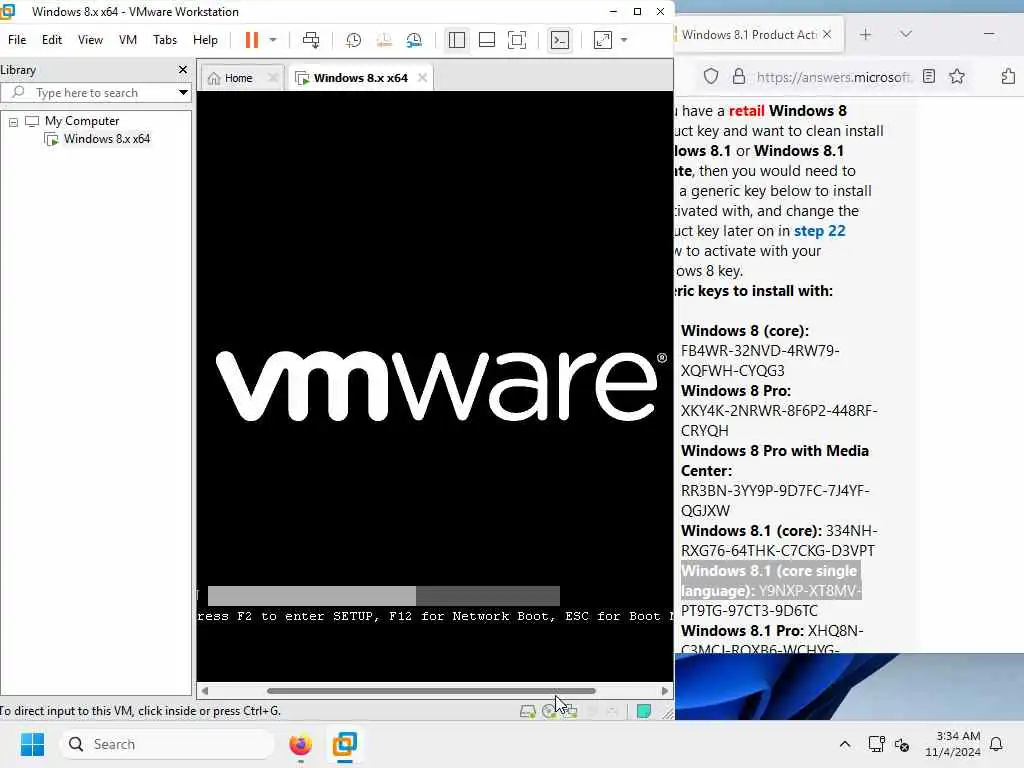Click the Windows 8 Pro key XKY4K-2NRWR text
The width and height of the screenshot is (1024, 768).
(779, 421)
